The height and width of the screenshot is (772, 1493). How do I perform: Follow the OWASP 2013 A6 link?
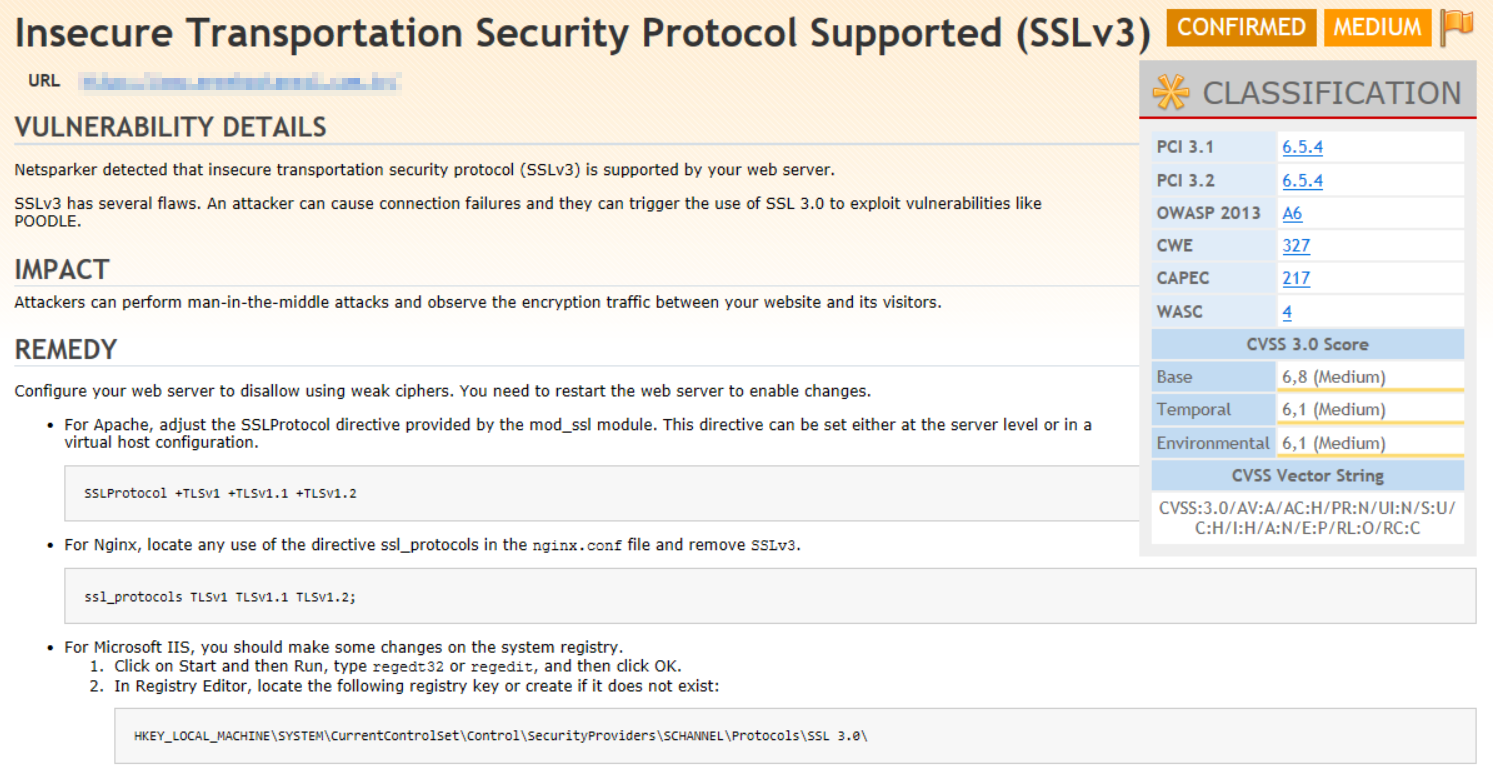coord(1292,213)
